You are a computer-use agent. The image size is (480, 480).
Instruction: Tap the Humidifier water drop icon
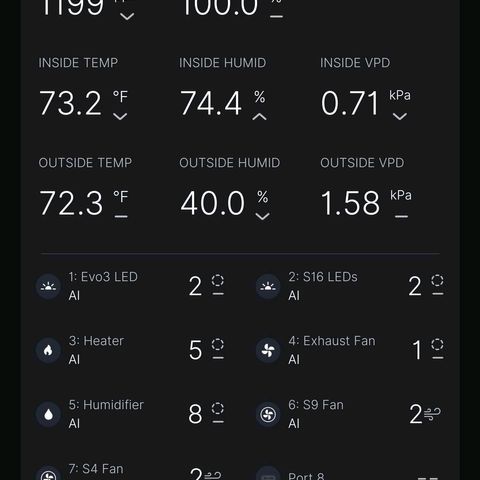click(x=48, y=414)
